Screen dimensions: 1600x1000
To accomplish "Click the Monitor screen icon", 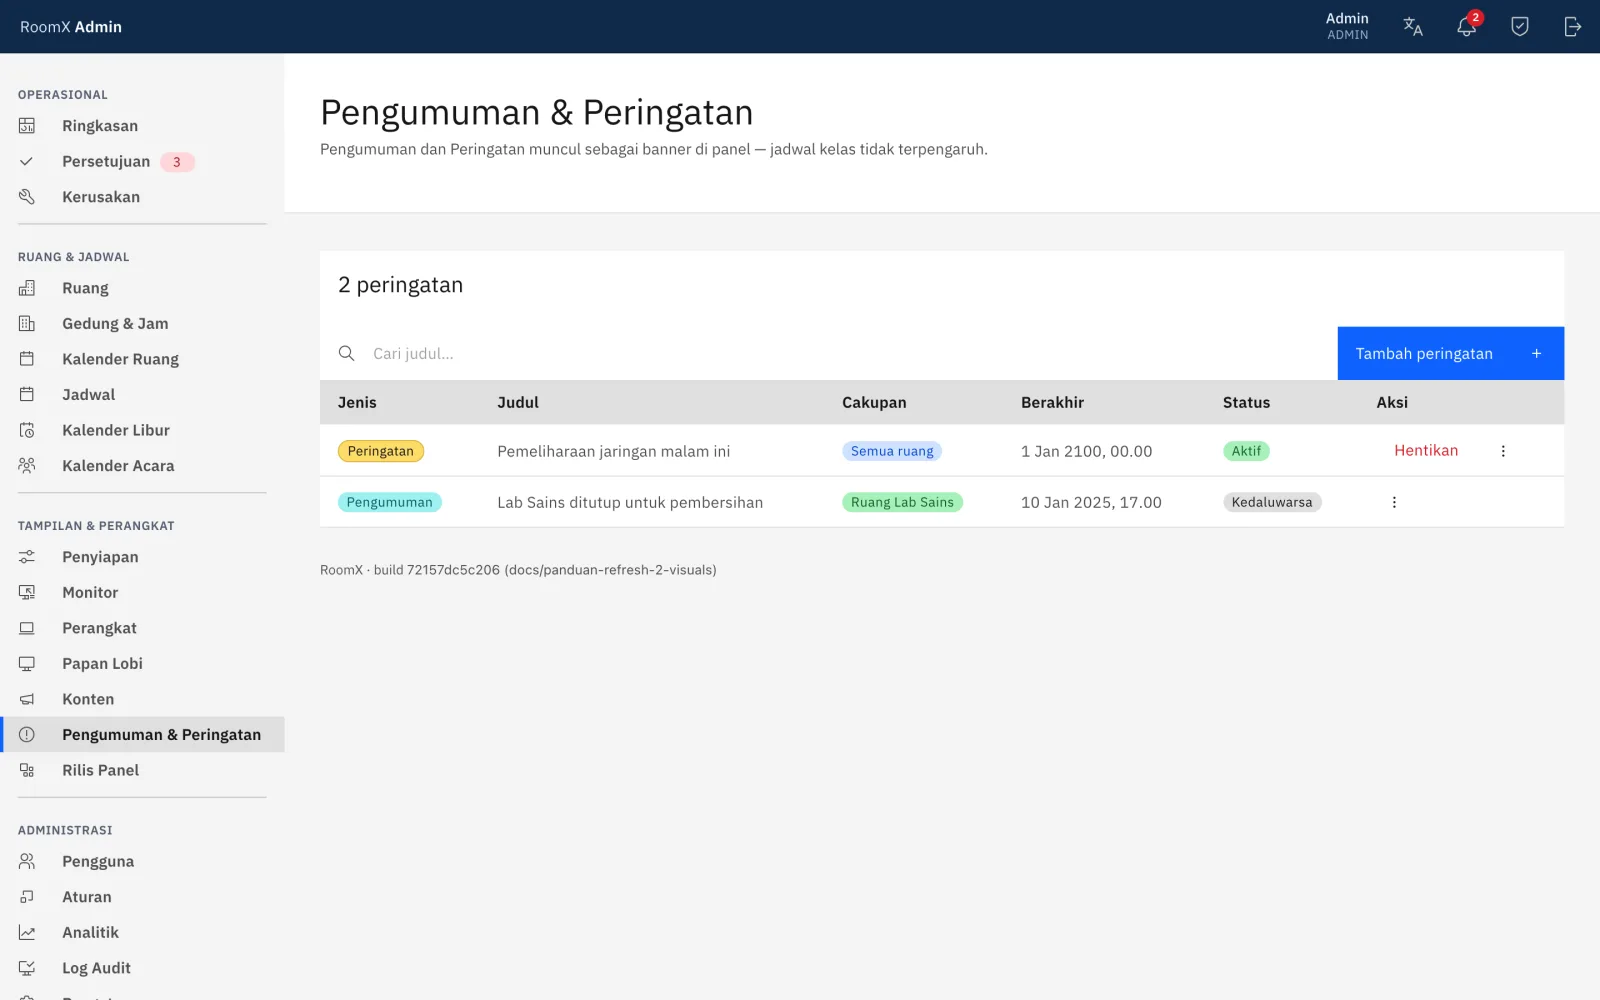I will click(27, 593).
